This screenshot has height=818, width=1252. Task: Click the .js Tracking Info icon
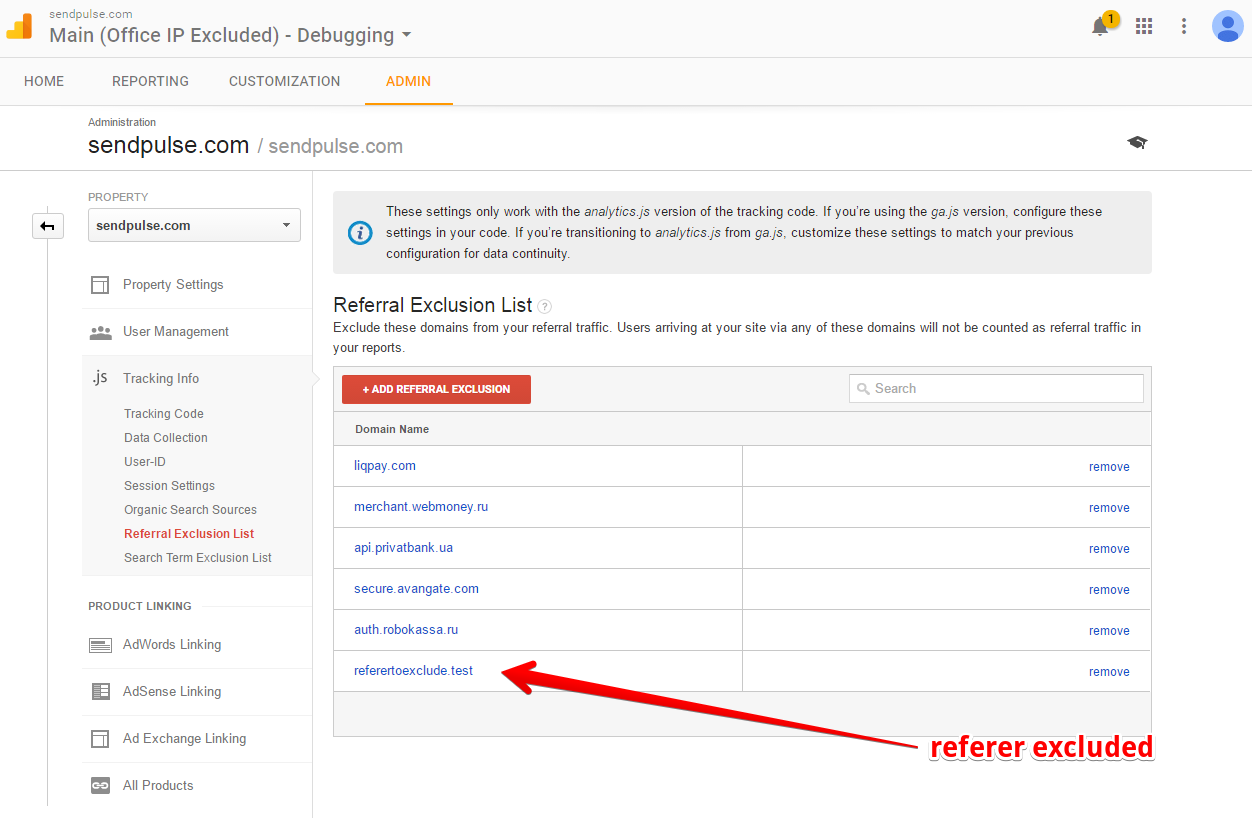100,377
